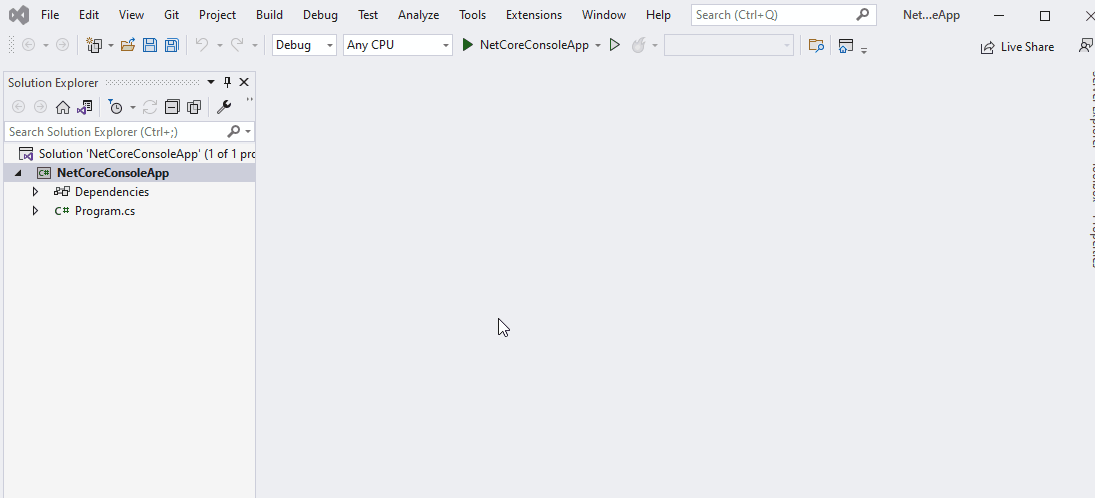Open the Analyze menu

point(419,15)
